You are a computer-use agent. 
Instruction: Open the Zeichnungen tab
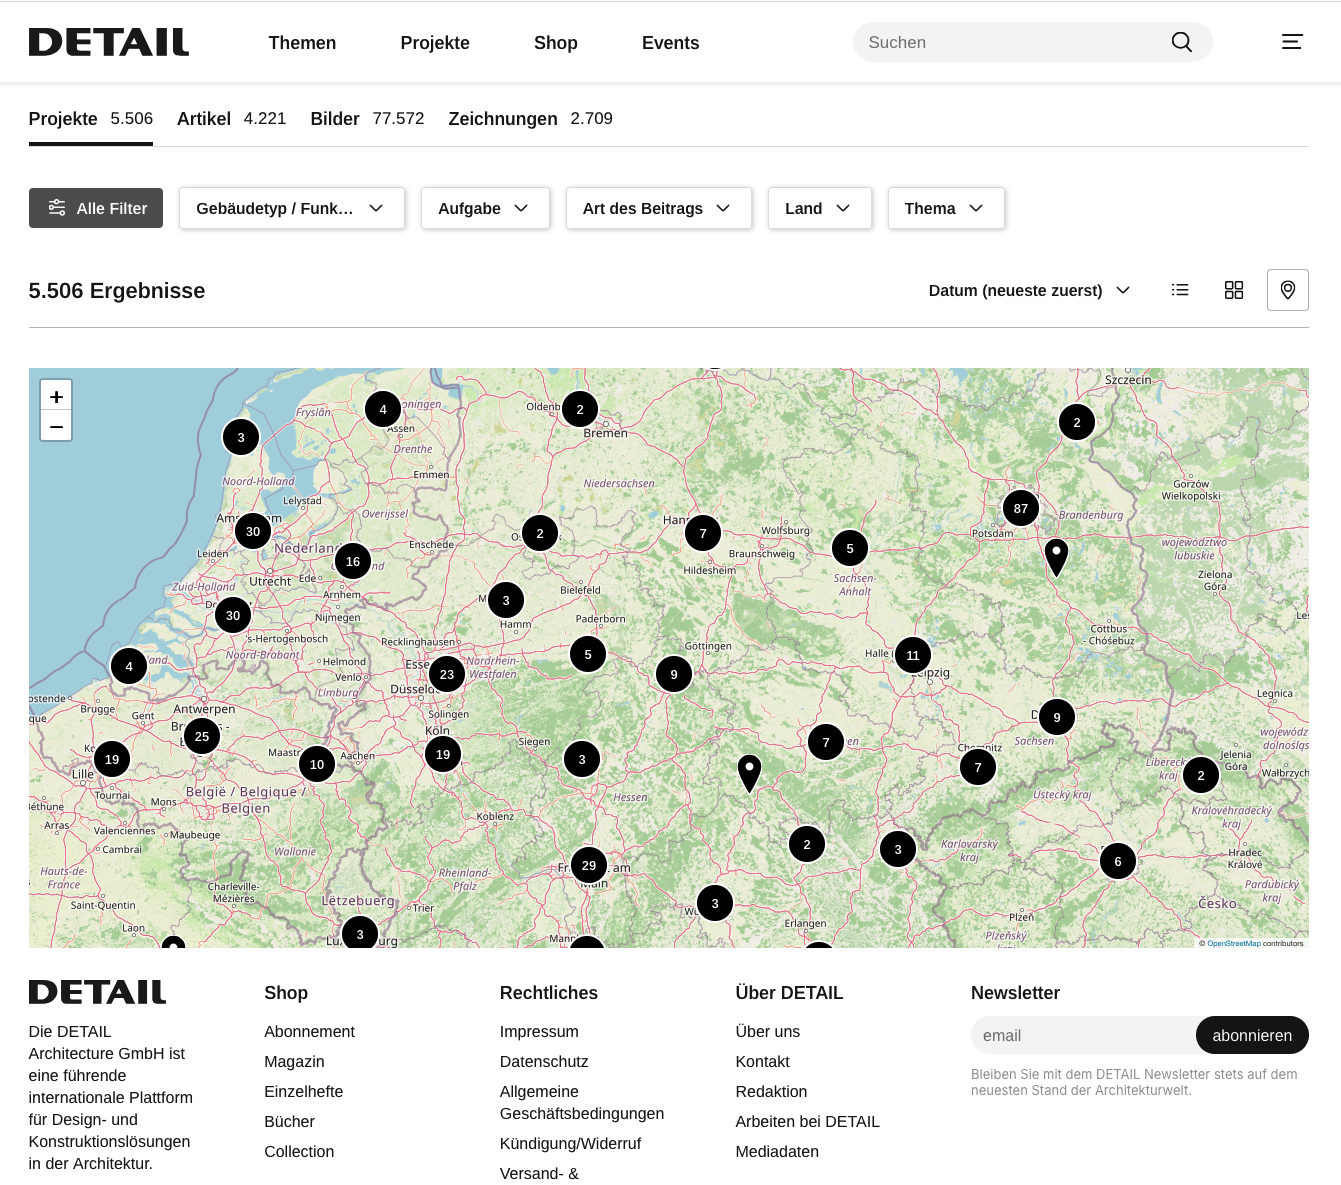[x=530, y=119]
